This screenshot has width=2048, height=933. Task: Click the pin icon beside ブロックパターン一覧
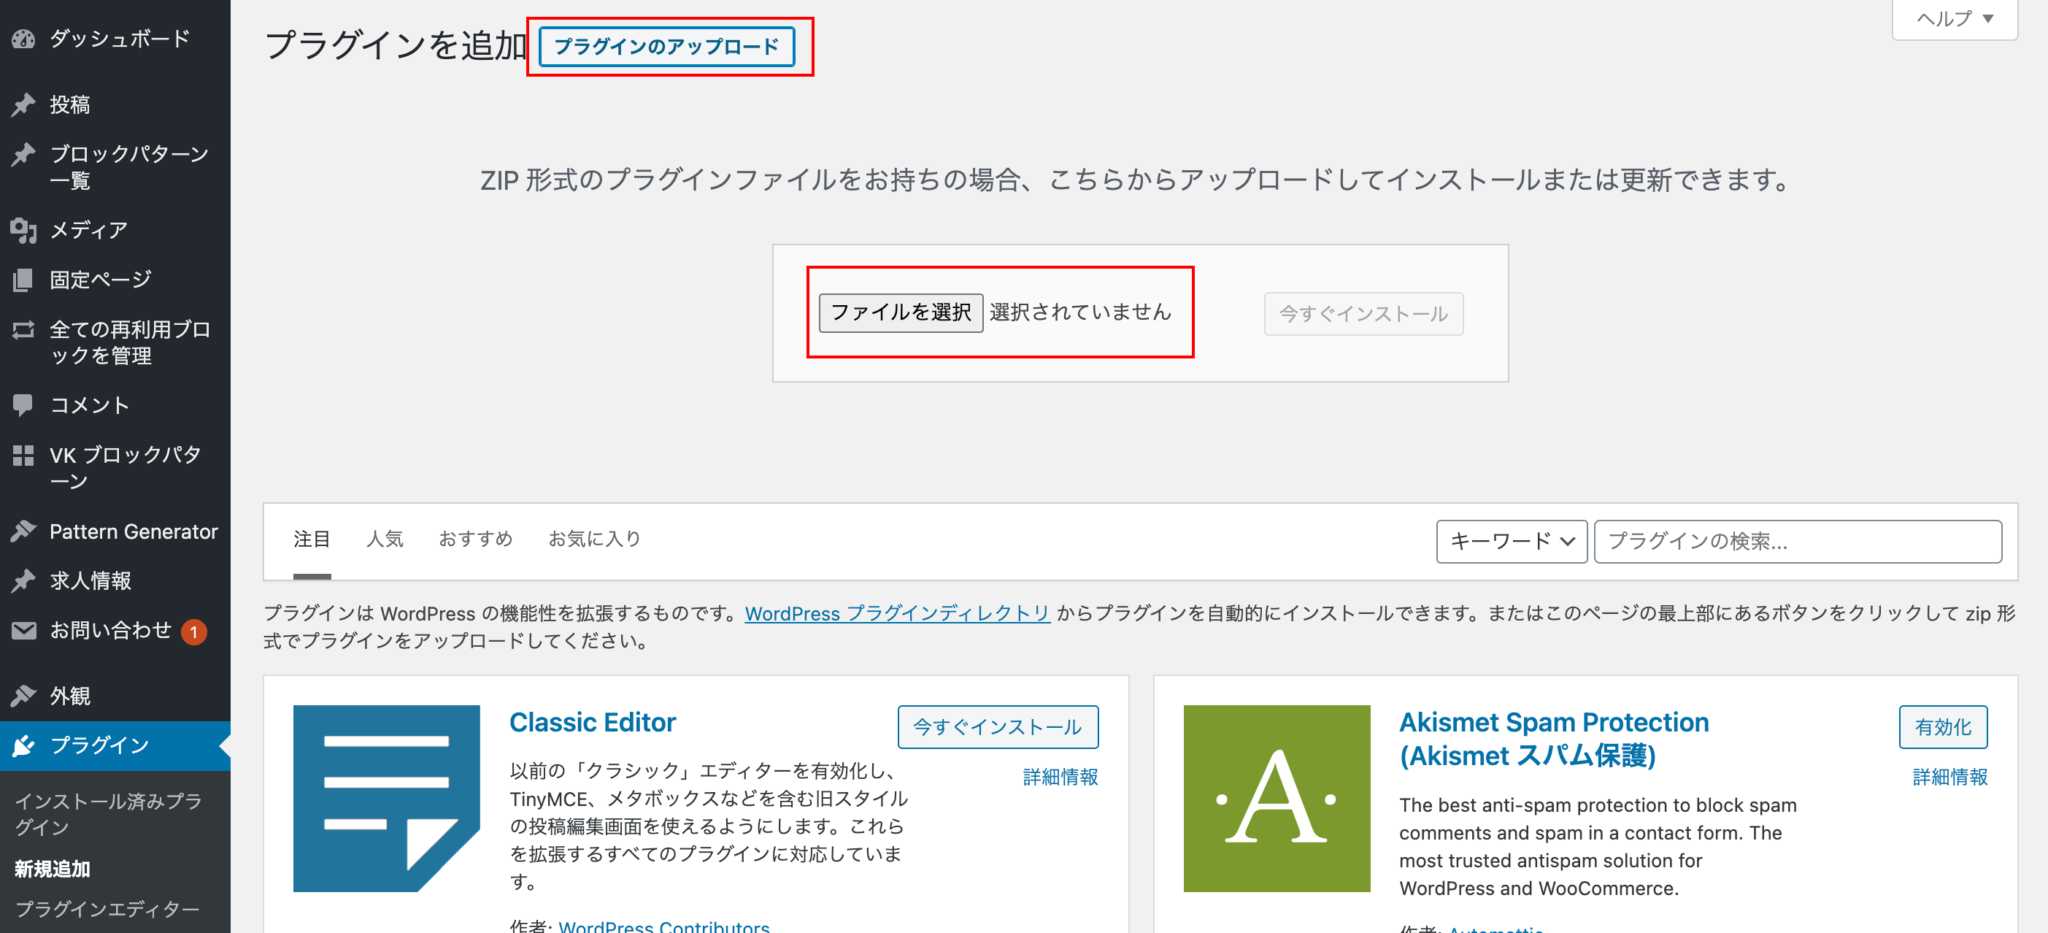(x=23, y=154)
